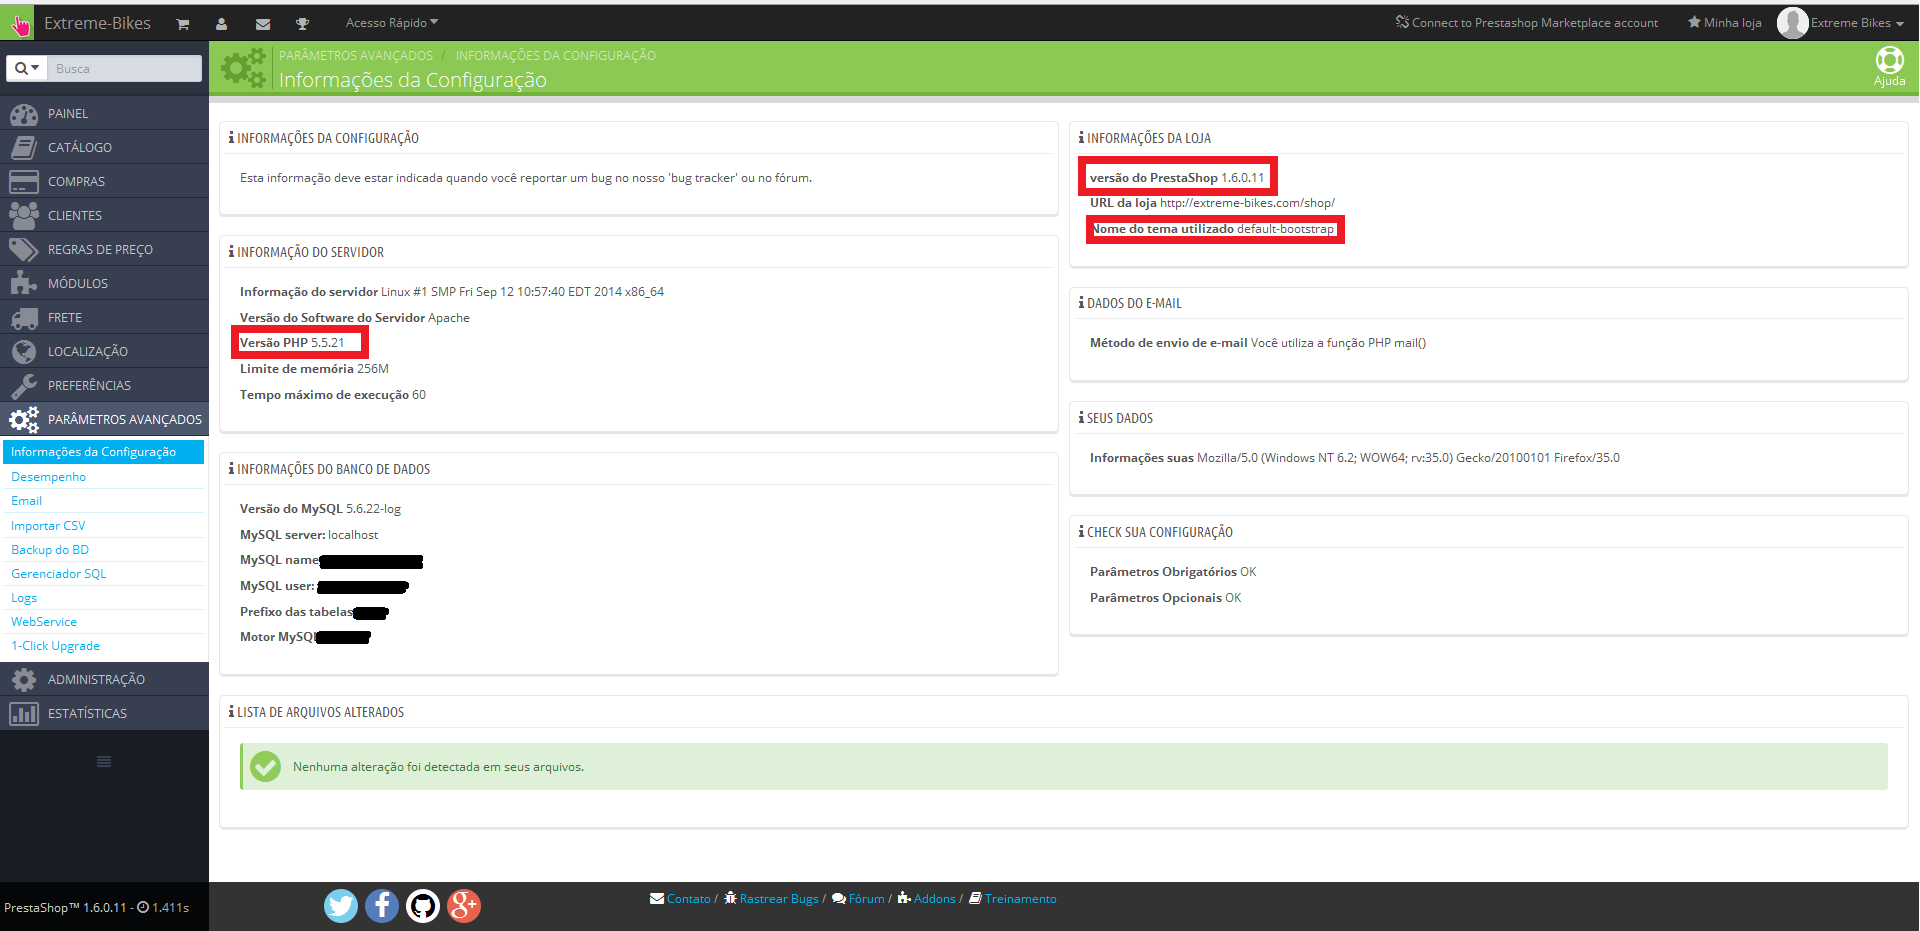Open the customers person icon in top bar
The width and height of the screenshot is (1920, 931).
pyautogui.click(x=222, y=24)
